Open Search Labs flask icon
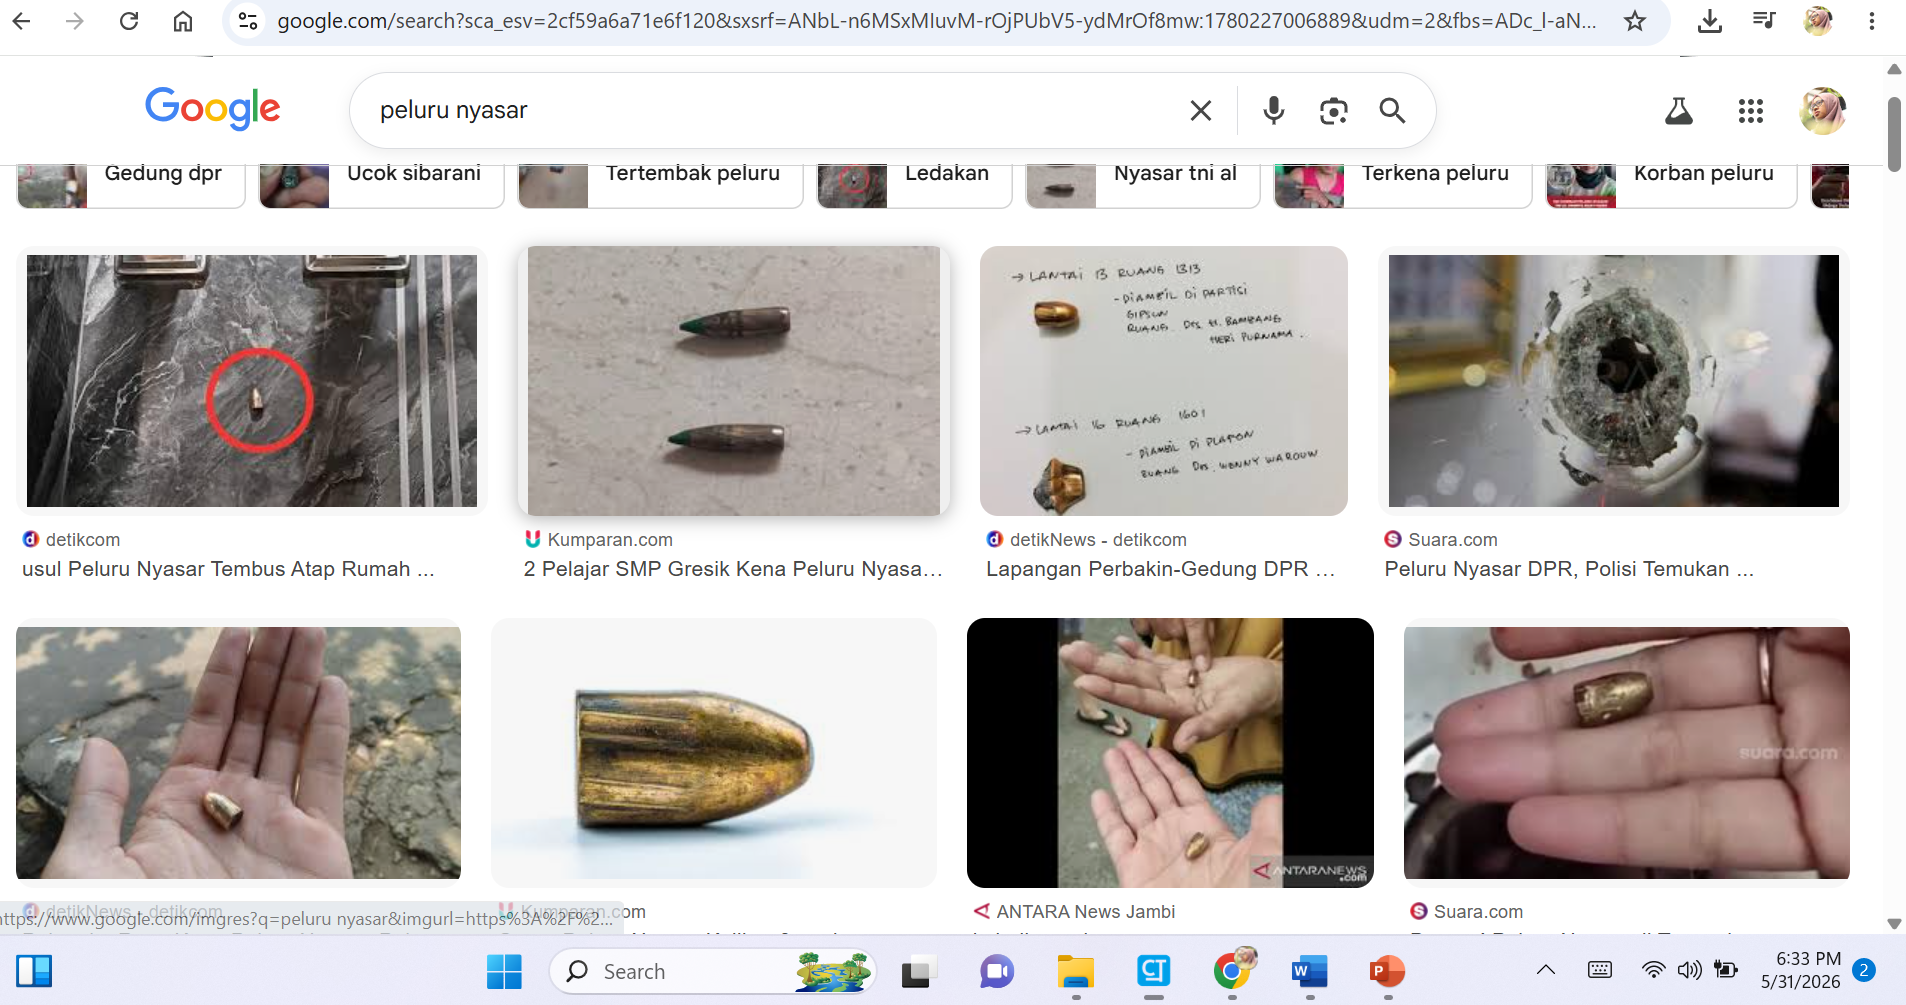The height and width of the screenshot is (1005, 1906). tap(1679, 111)
